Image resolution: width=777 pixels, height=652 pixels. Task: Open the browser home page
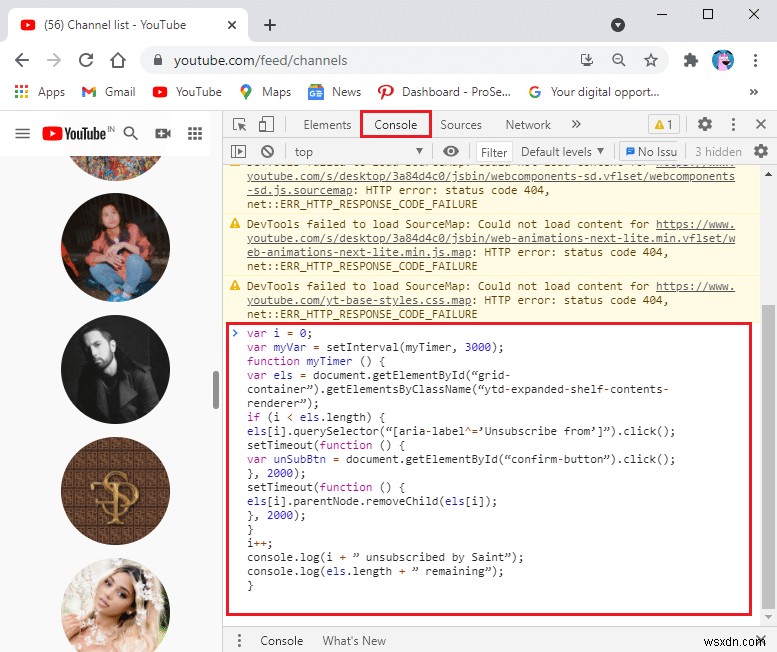[118, 60]
